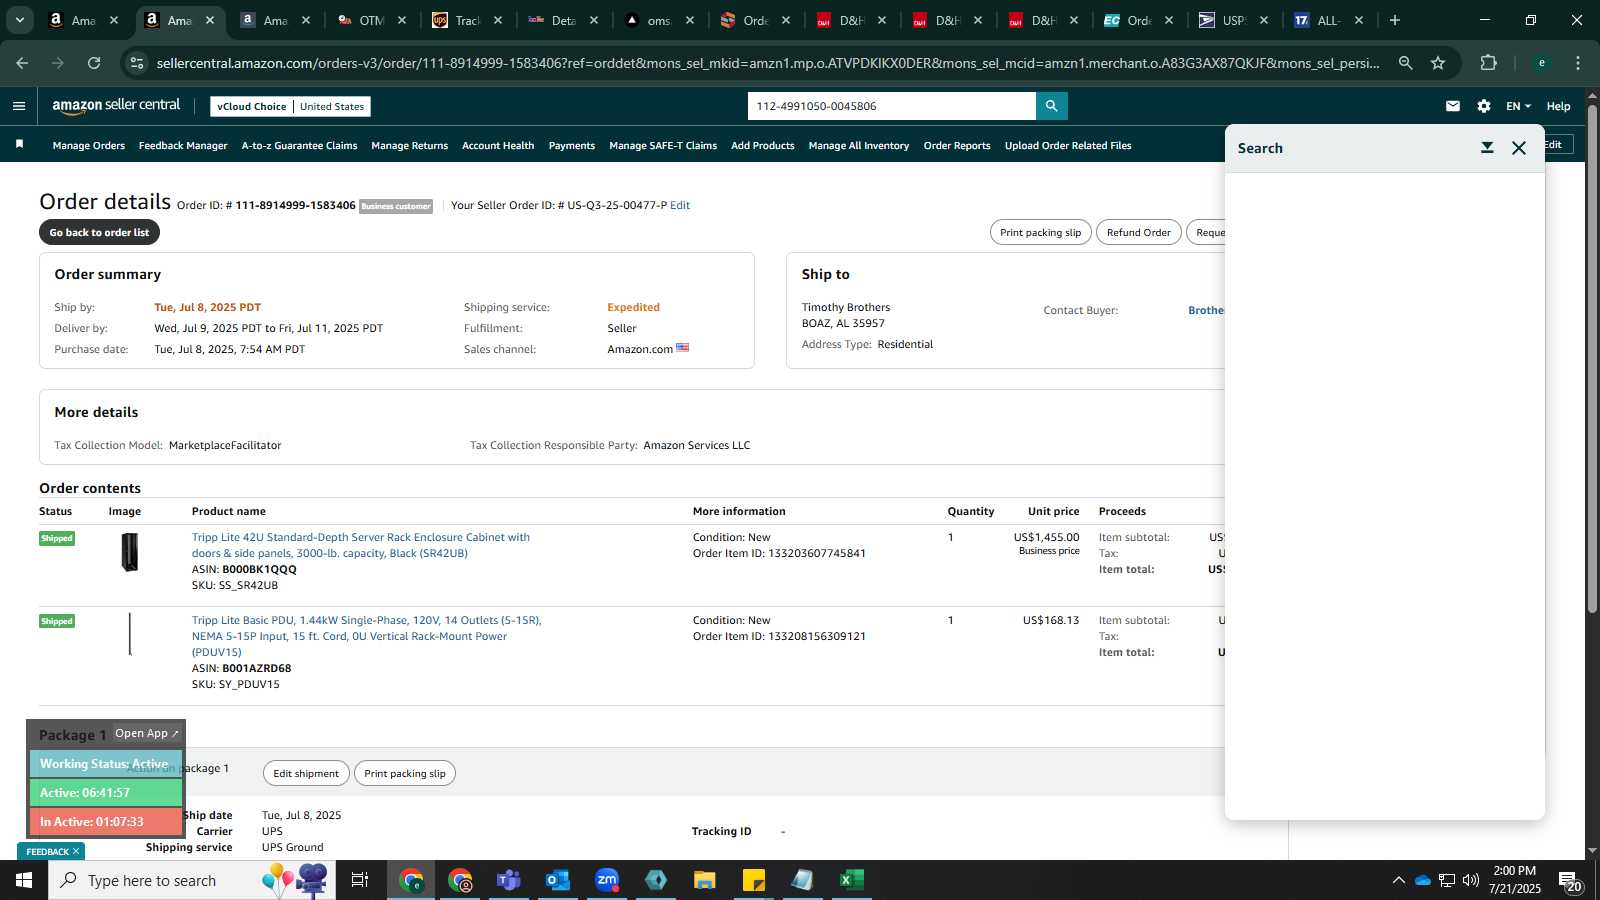Open File Explorer in taskbar

click(705, 880)
